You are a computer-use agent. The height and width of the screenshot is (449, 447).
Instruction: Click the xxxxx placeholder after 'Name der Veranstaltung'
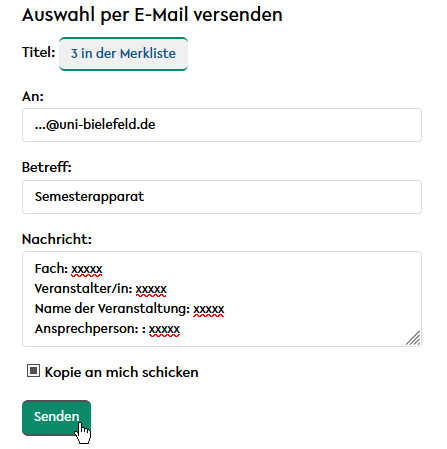(x=209, y=309)
